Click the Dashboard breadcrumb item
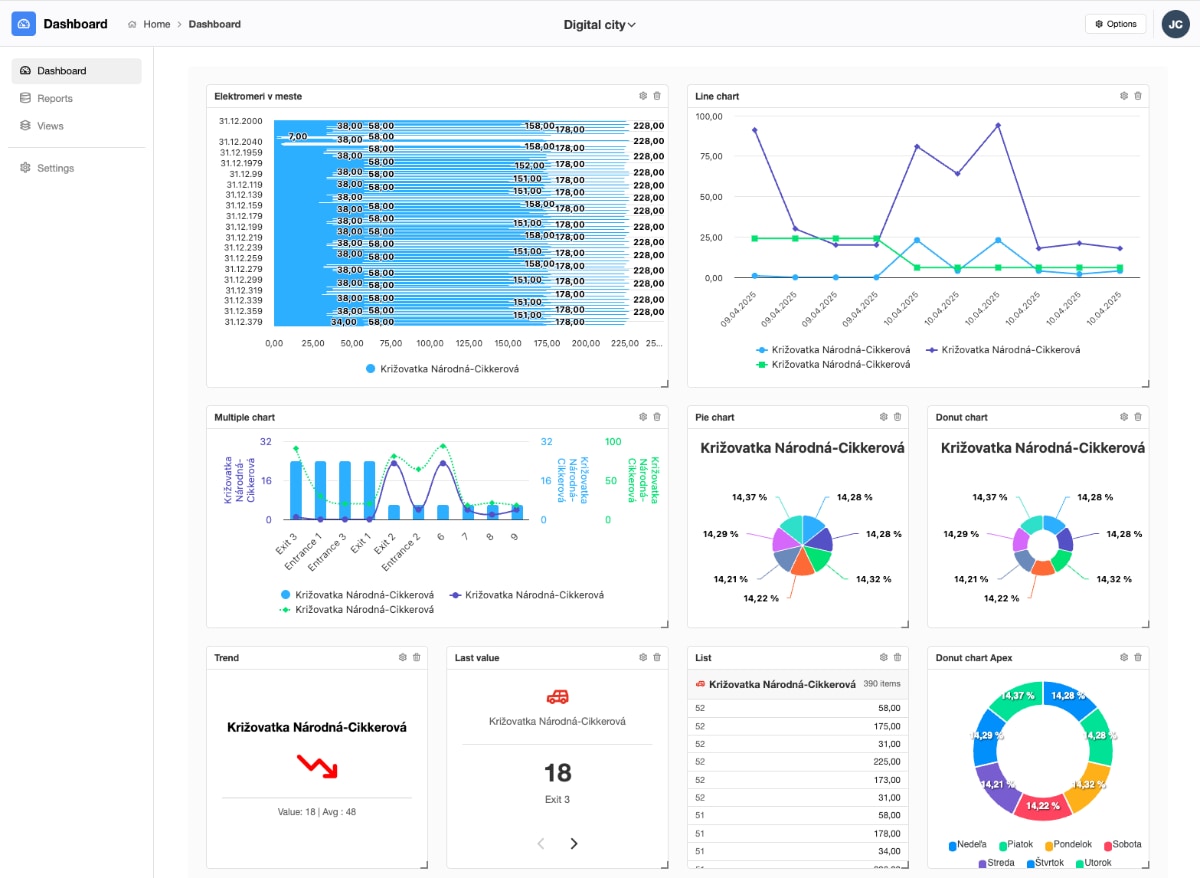The width and height of the screenshot is (1200, 878). click(x=214, y=24)
